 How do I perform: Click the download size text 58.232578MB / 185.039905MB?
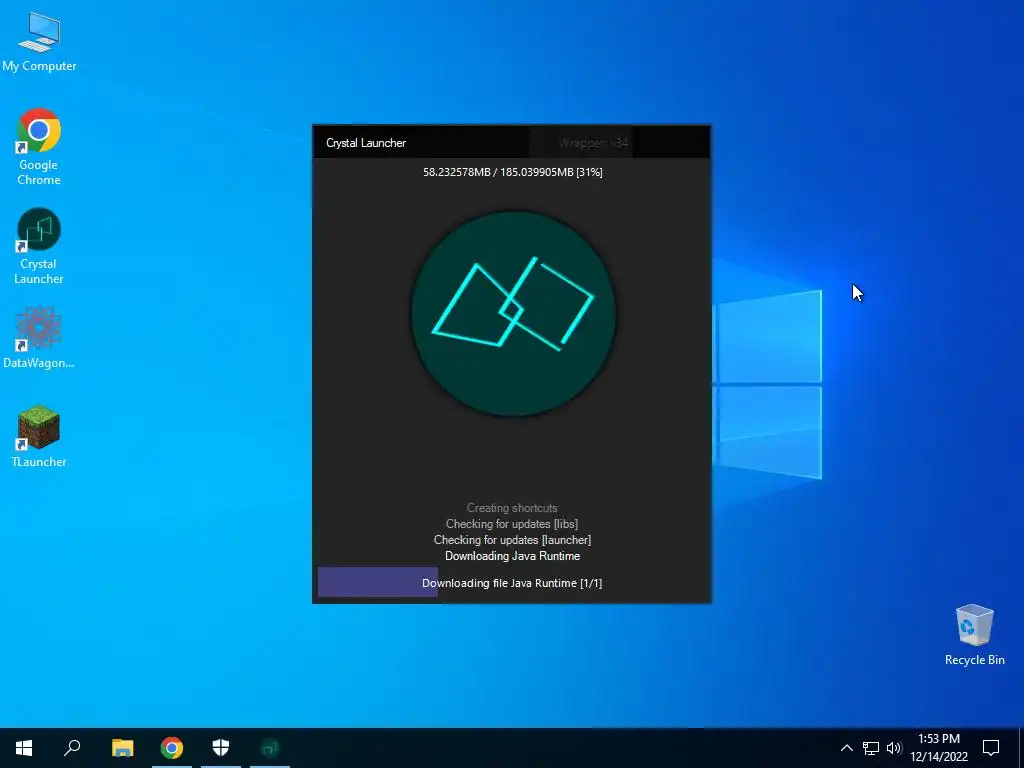click(x=513, y=172)
